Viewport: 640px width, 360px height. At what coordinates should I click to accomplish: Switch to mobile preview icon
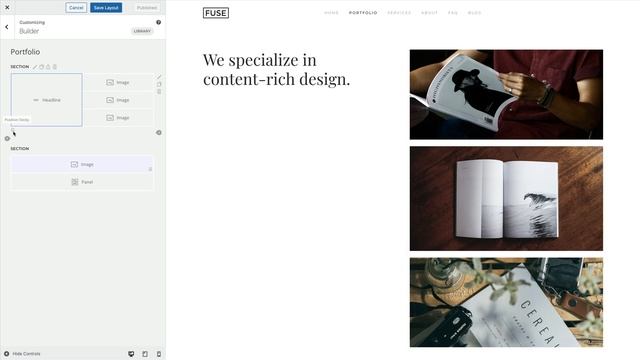[159, 354]
